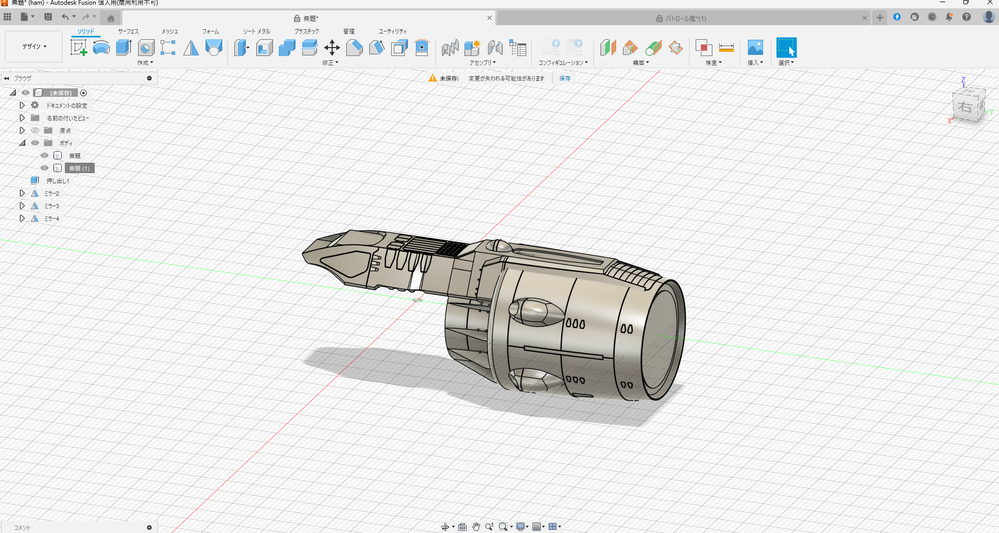The height and width of the screenshot is (533, 999).
Task: Switch to the フォーム tab
Action: click(x=210, y=31)
